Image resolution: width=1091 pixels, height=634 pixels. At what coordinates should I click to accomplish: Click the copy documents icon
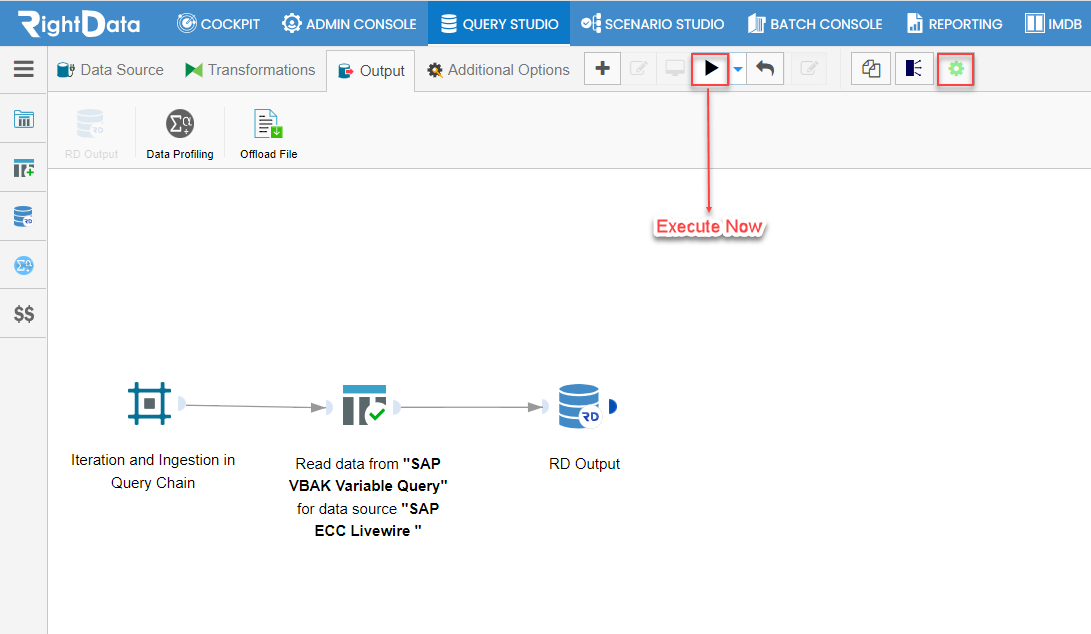(x=871, y=69)
